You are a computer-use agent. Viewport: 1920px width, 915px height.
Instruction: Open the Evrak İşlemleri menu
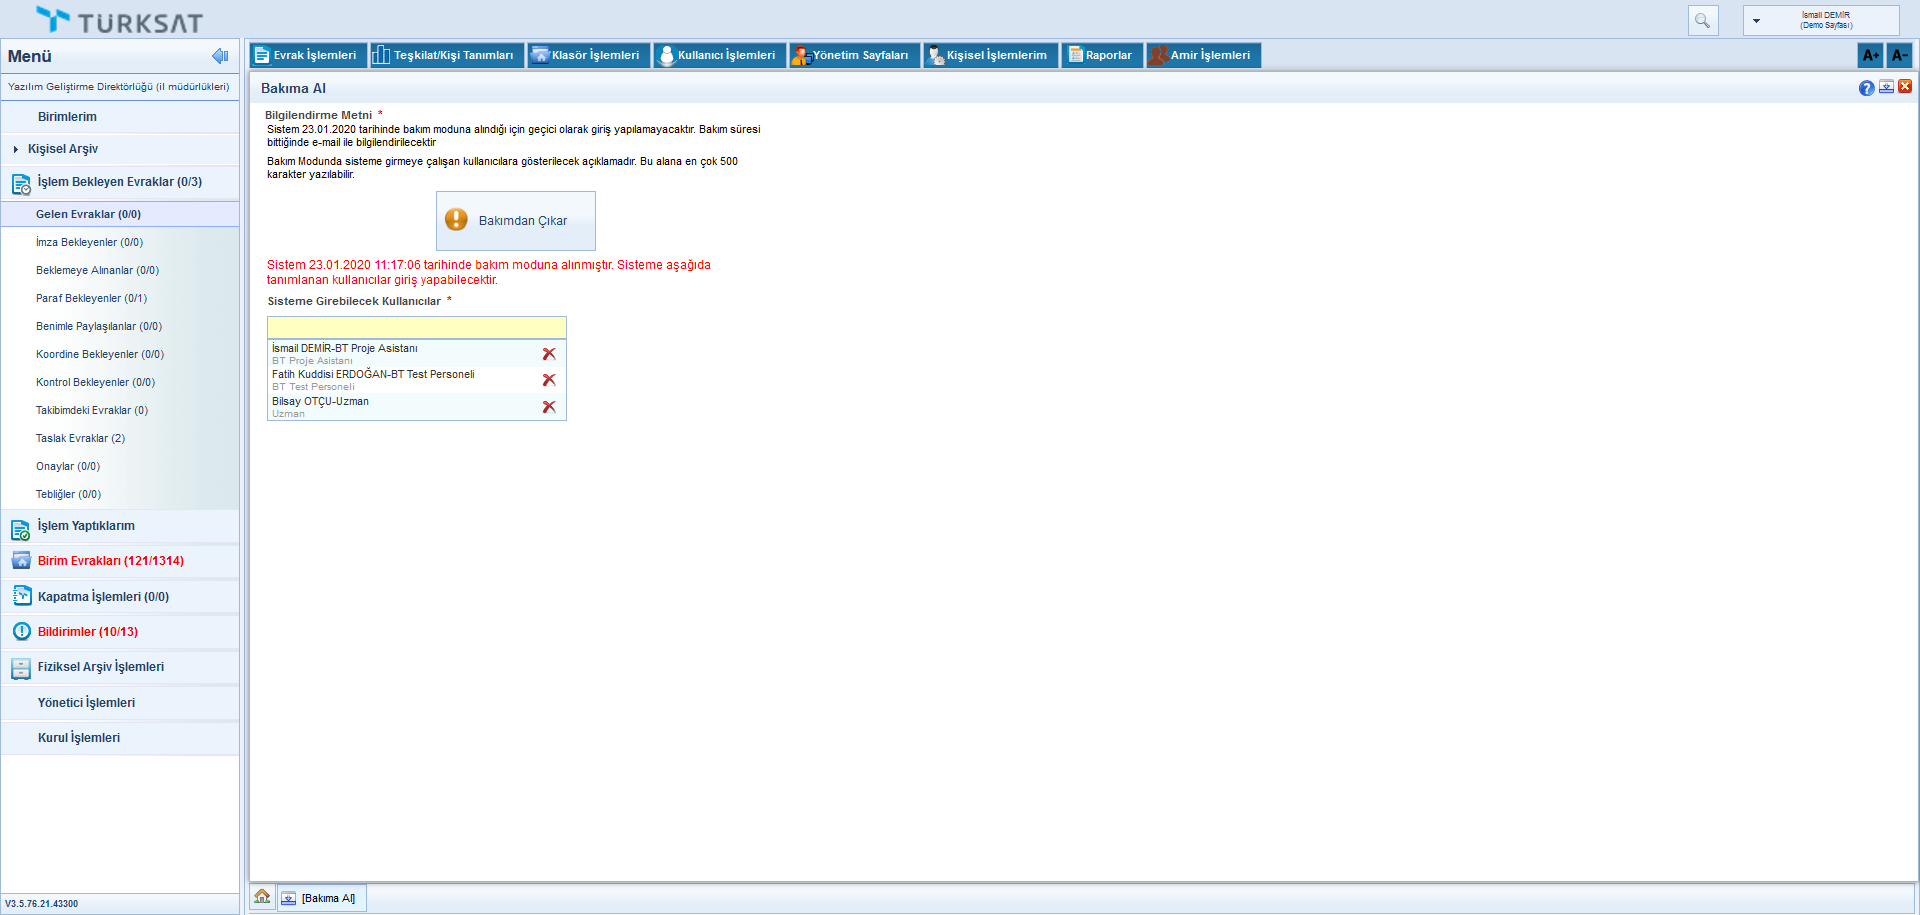tap(306, 55)
